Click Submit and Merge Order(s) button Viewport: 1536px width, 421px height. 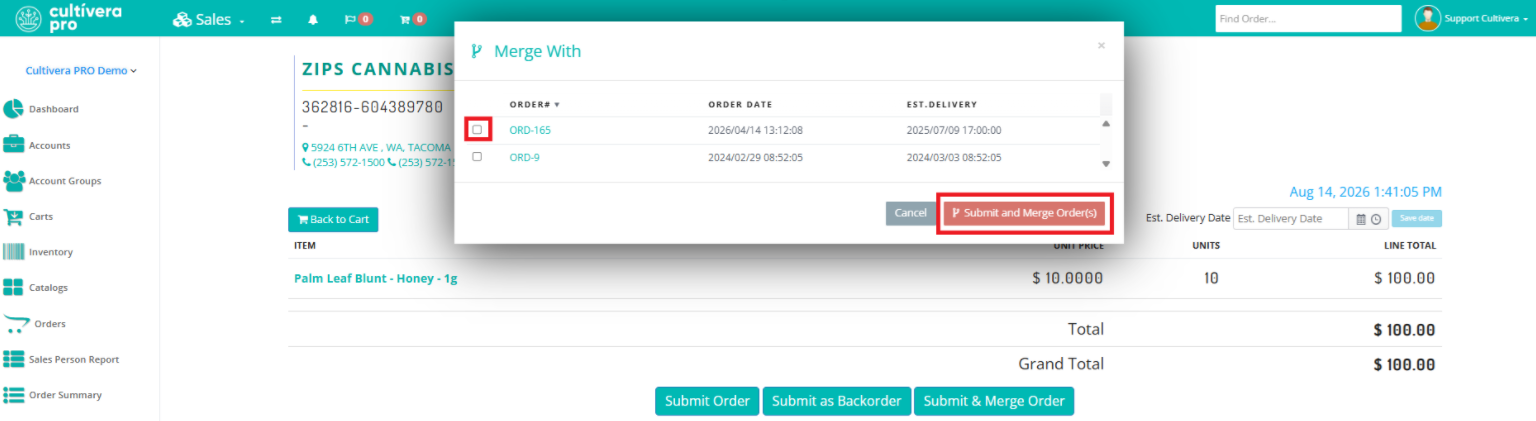[x=1024, y=213]
